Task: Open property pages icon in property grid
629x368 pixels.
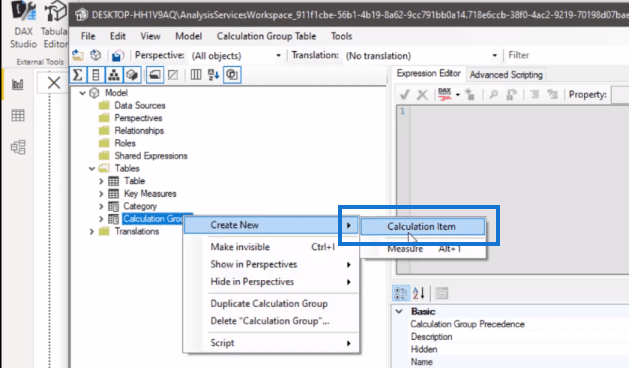Action: (x=441, y=293)
